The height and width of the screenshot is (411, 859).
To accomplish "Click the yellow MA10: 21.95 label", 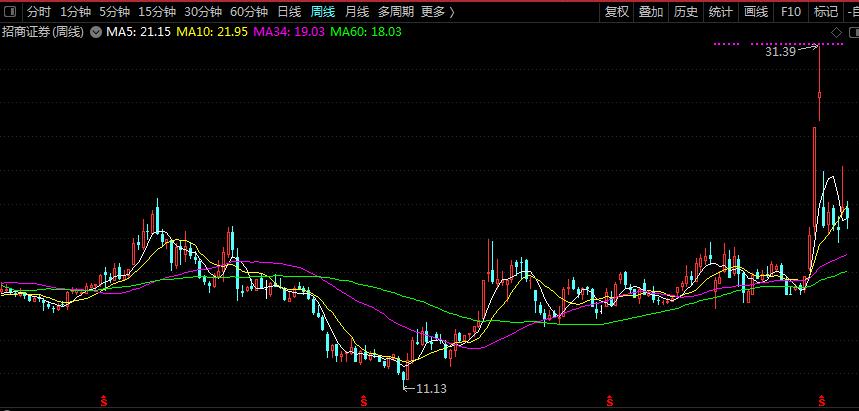I will [210, 32].
